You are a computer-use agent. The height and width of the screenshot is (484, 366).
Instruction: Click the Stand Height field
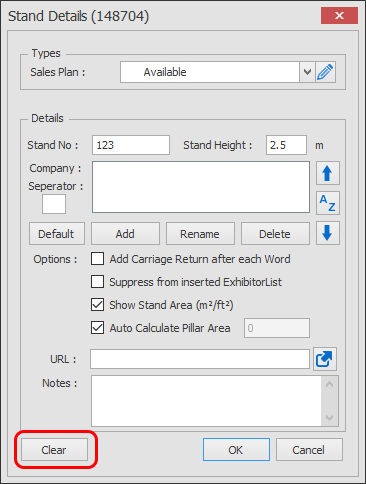286,145
